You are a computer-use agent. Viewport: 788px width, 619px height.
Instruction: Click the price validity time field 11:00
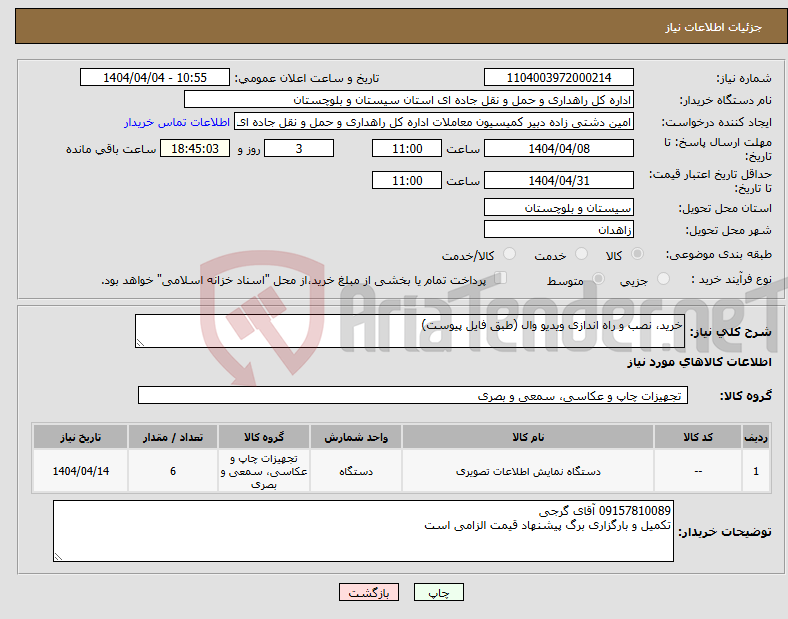pos(407,180)
